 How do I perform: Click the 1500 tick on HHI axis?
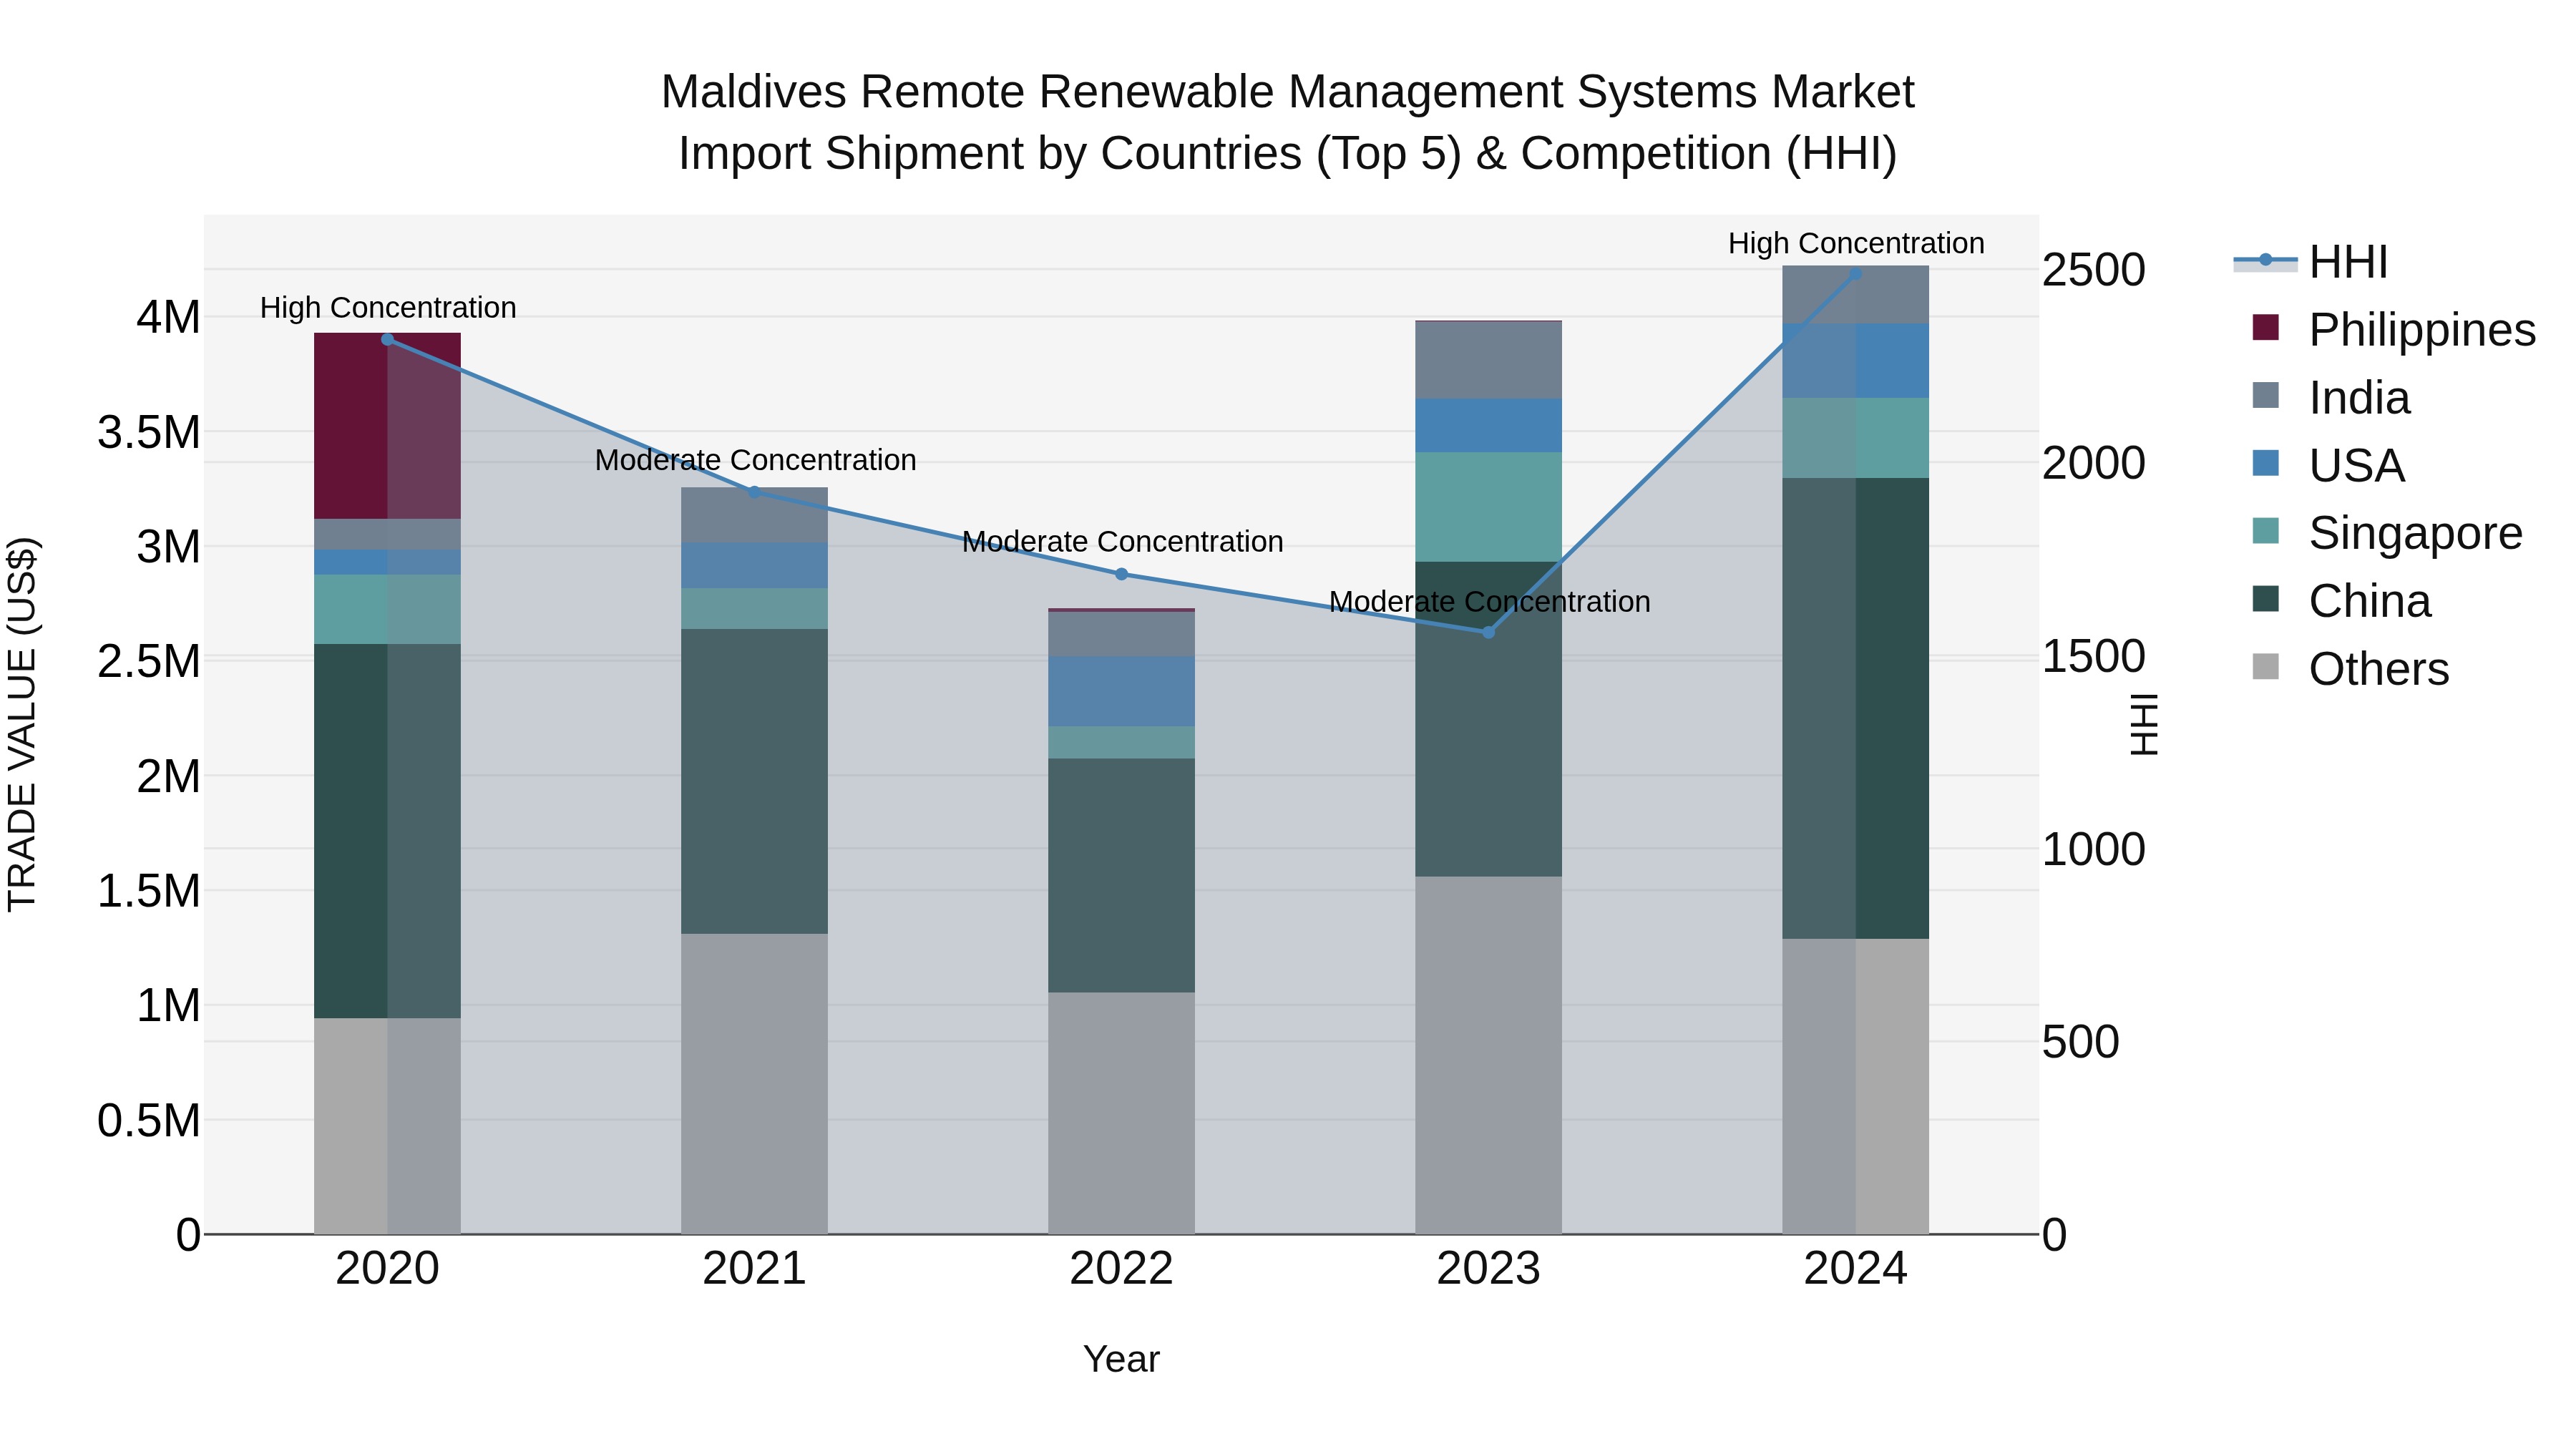tap(2094, 656)
